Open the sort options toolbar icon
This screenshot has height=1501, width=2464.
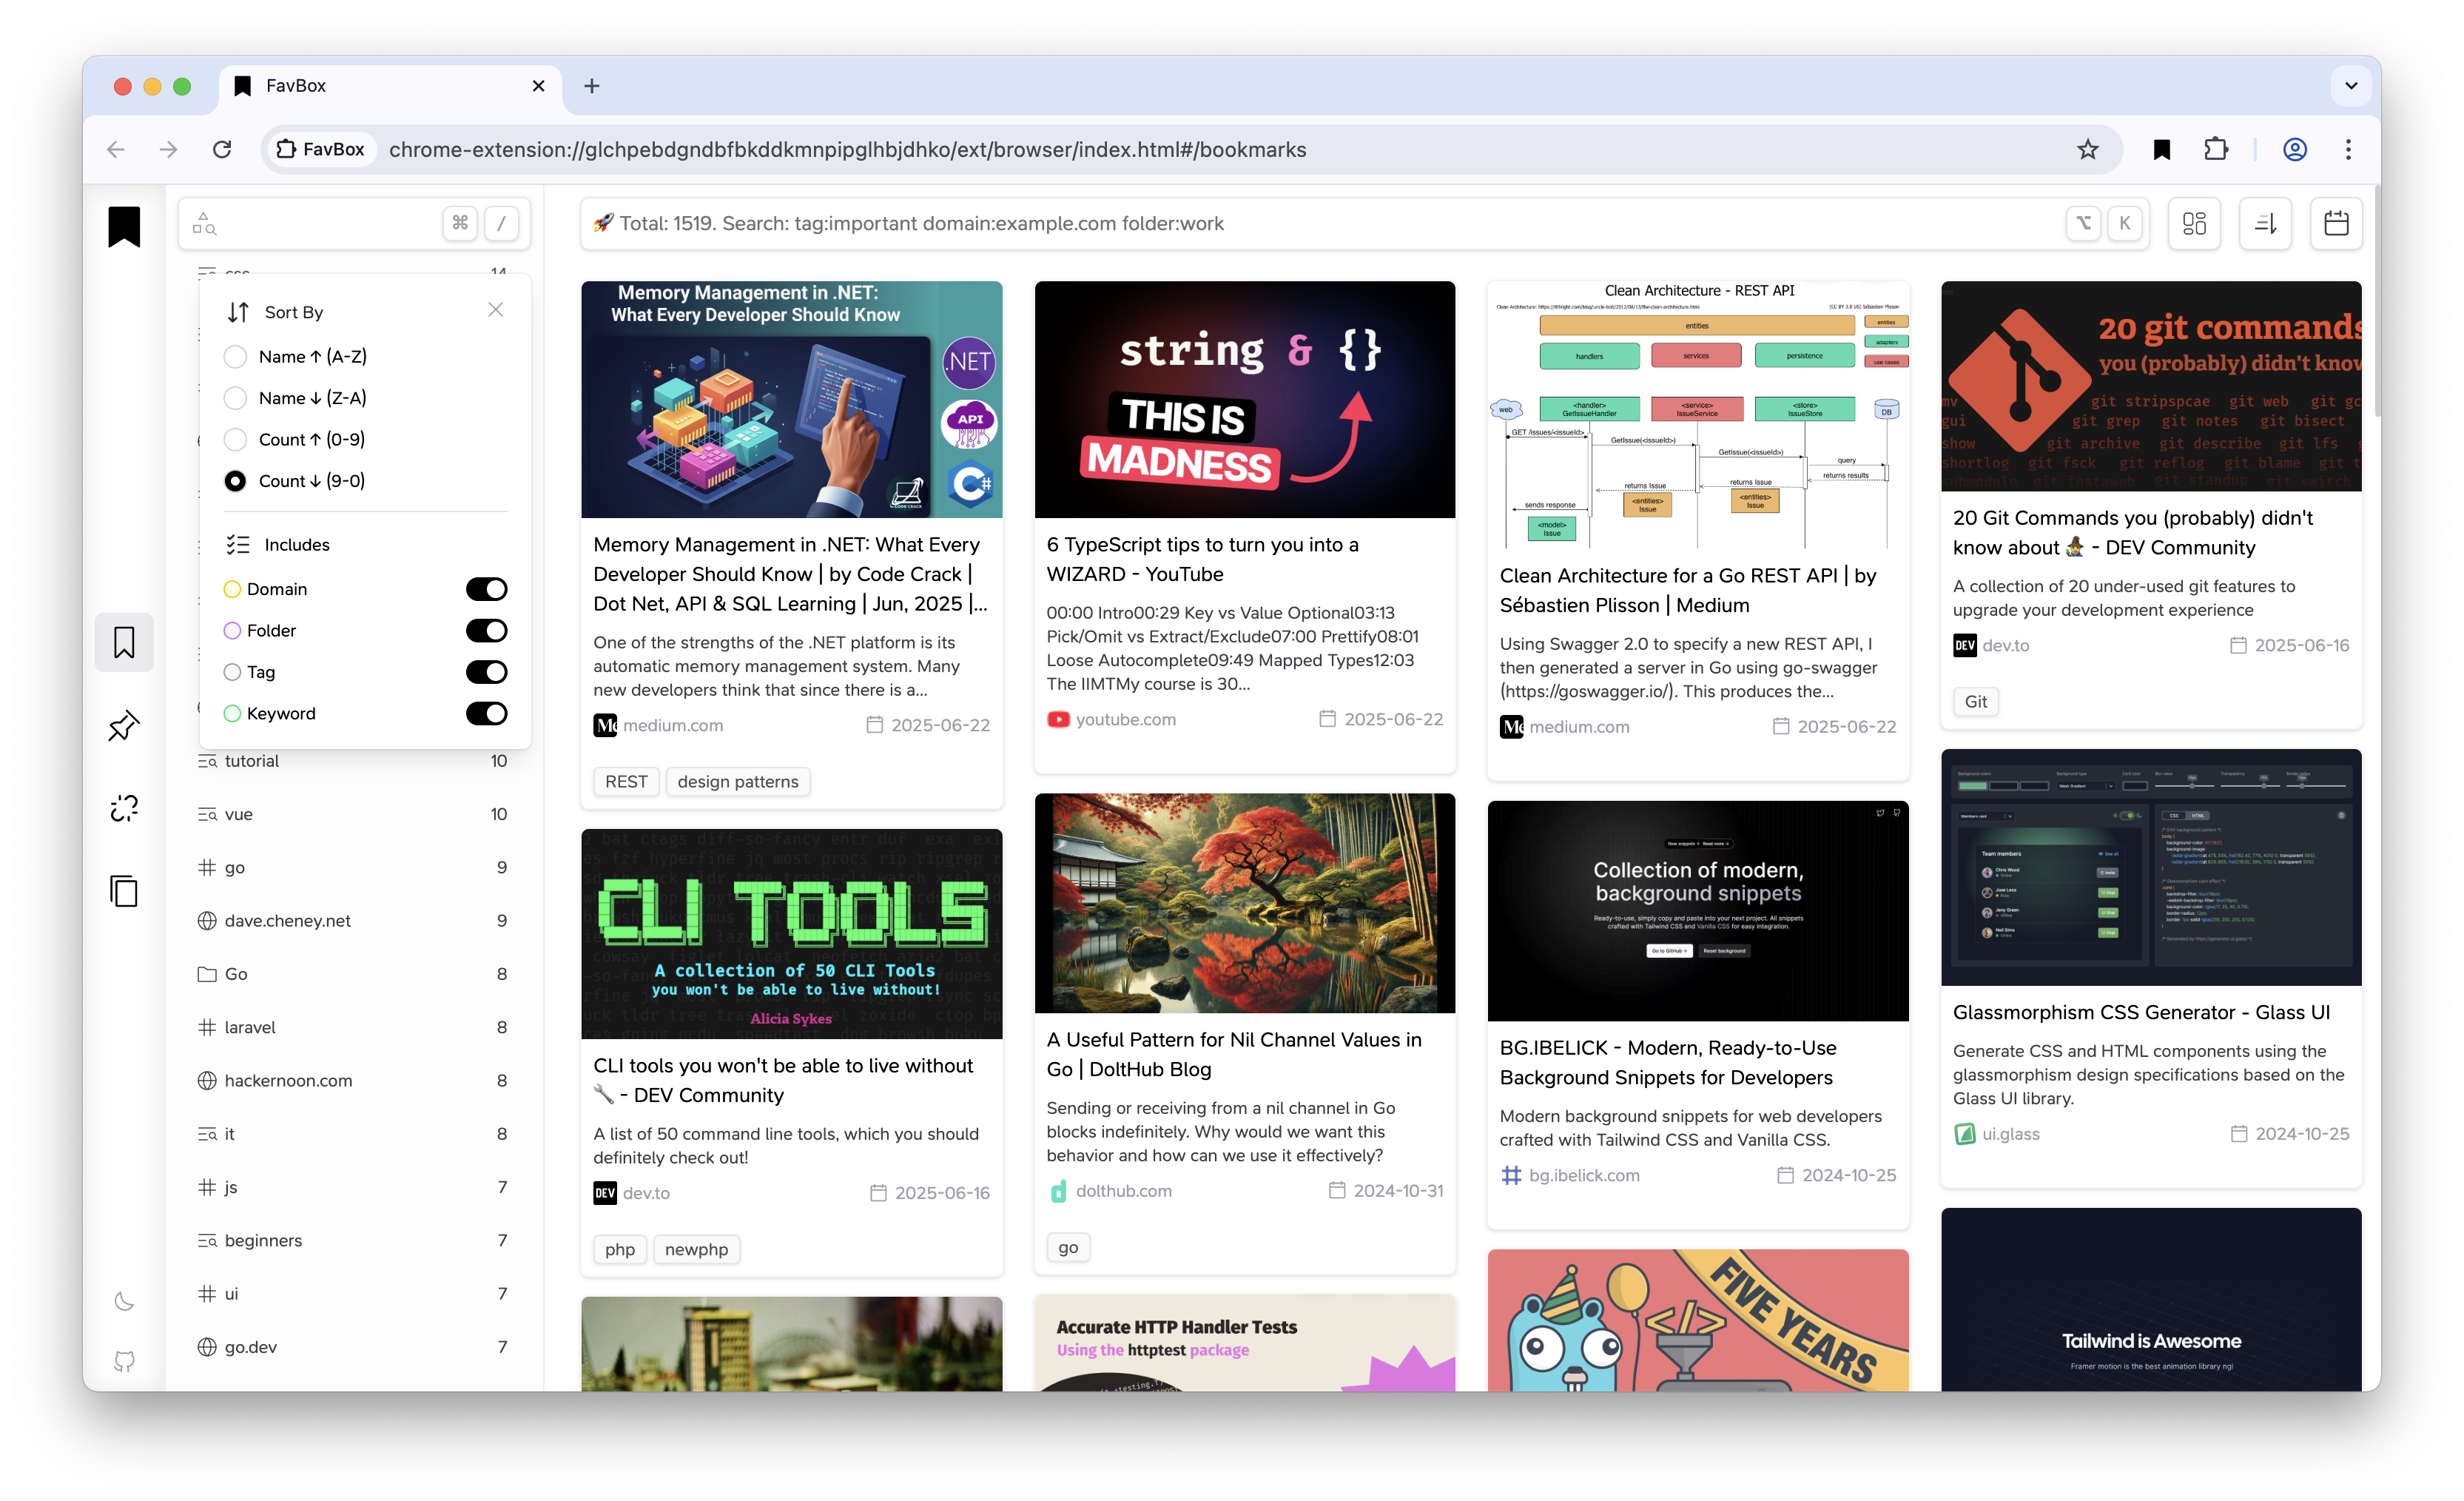2266,223
